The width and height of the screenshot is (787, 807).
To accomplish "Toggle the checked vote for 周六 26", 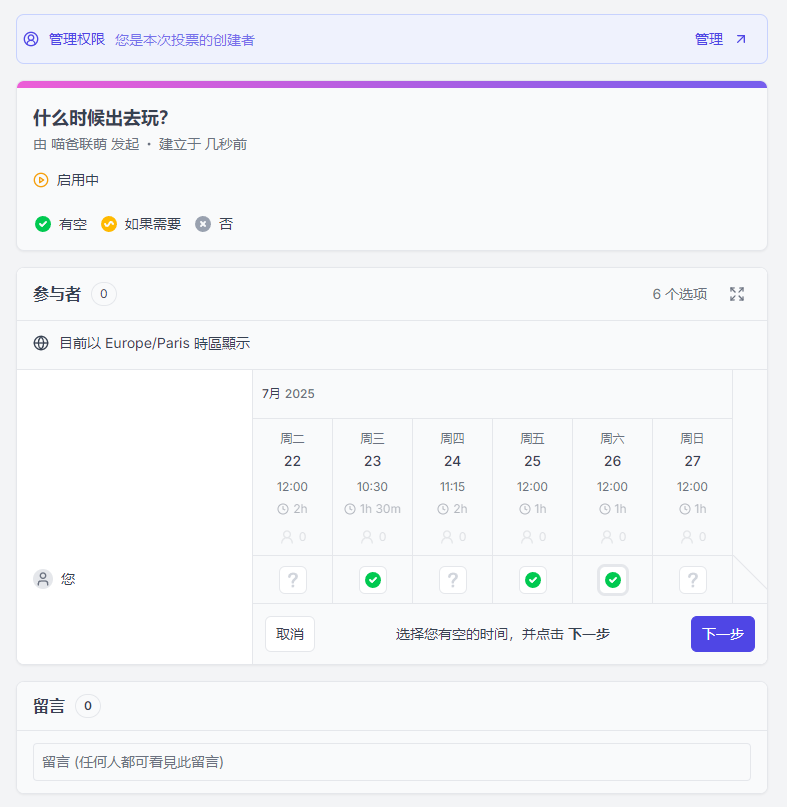I will coord(613,580).
